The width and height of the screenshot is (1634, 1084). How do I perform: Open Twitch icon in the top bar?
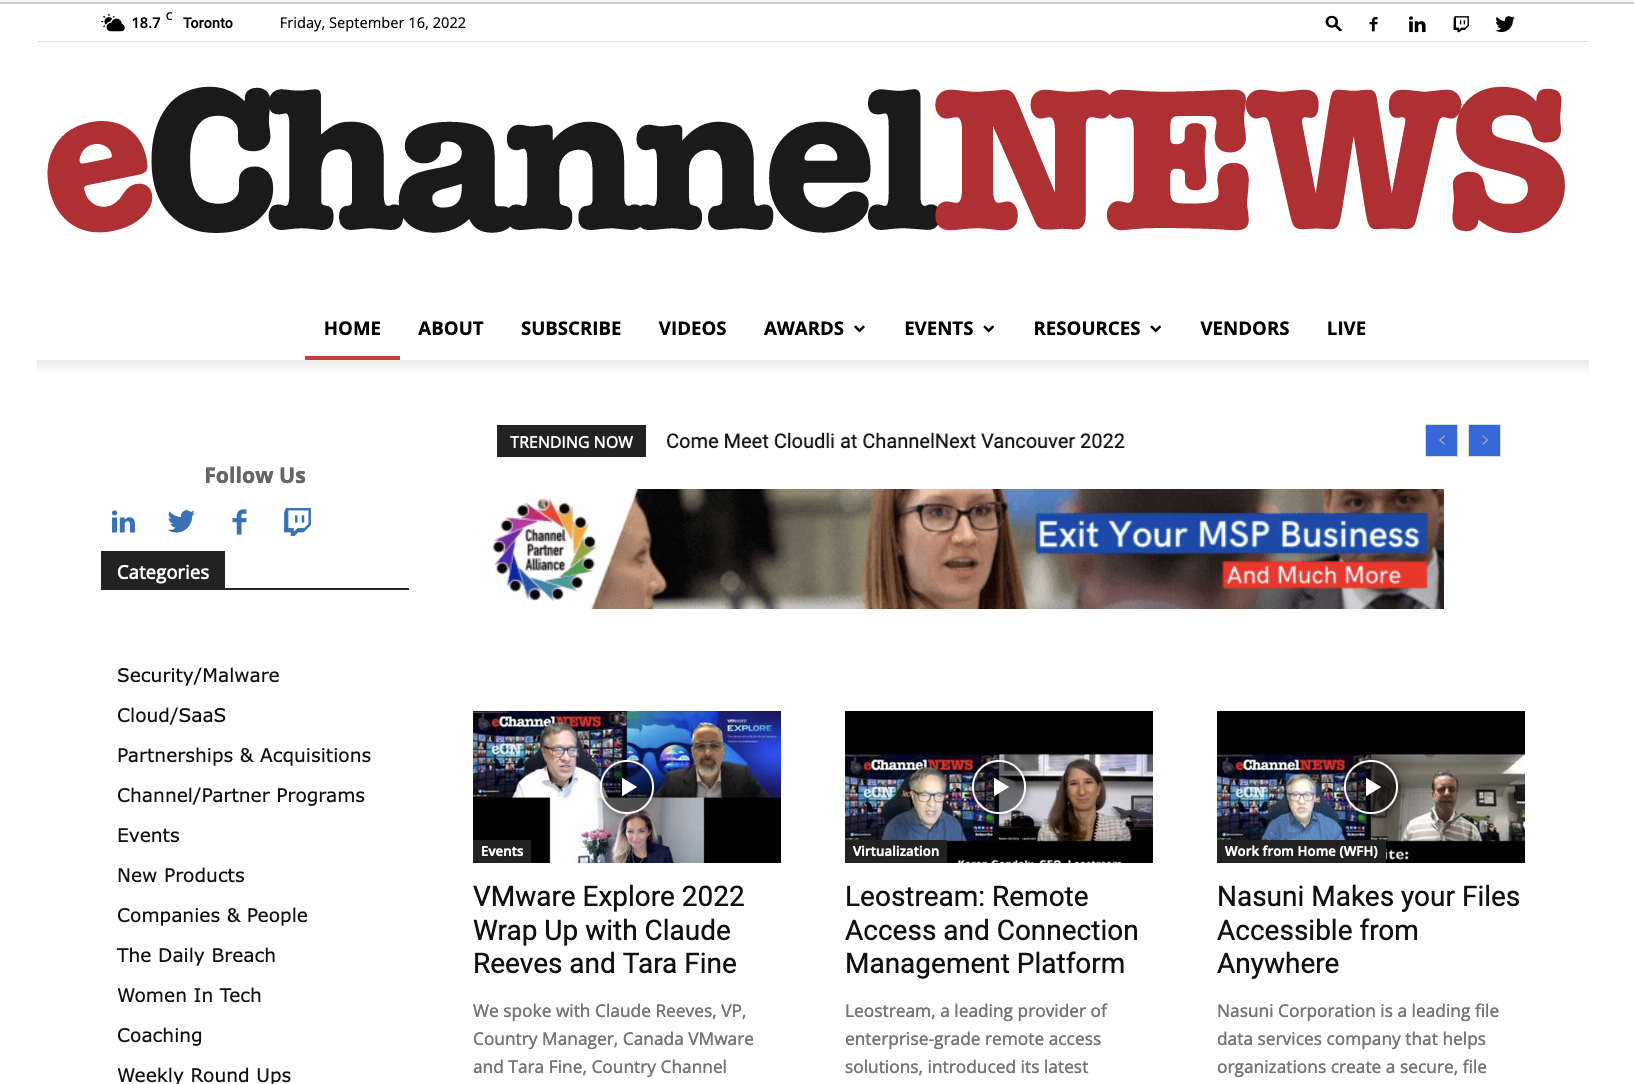(x=1461, y=24)
